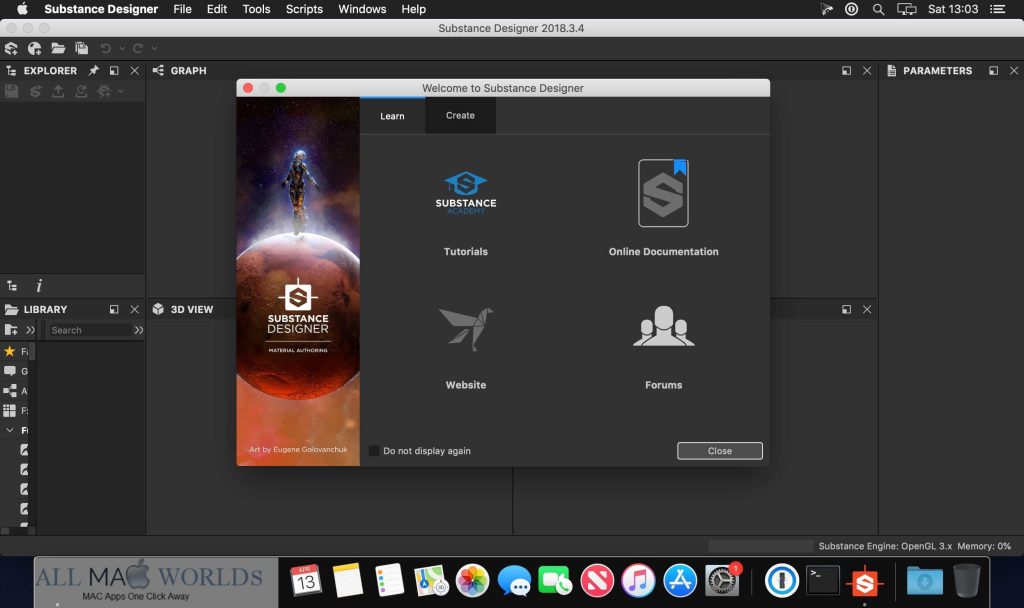Image resolution: width=1024 pixels, height=608 pixels.
Task: Switch to the Learn tab
Action: coord(392,116)
